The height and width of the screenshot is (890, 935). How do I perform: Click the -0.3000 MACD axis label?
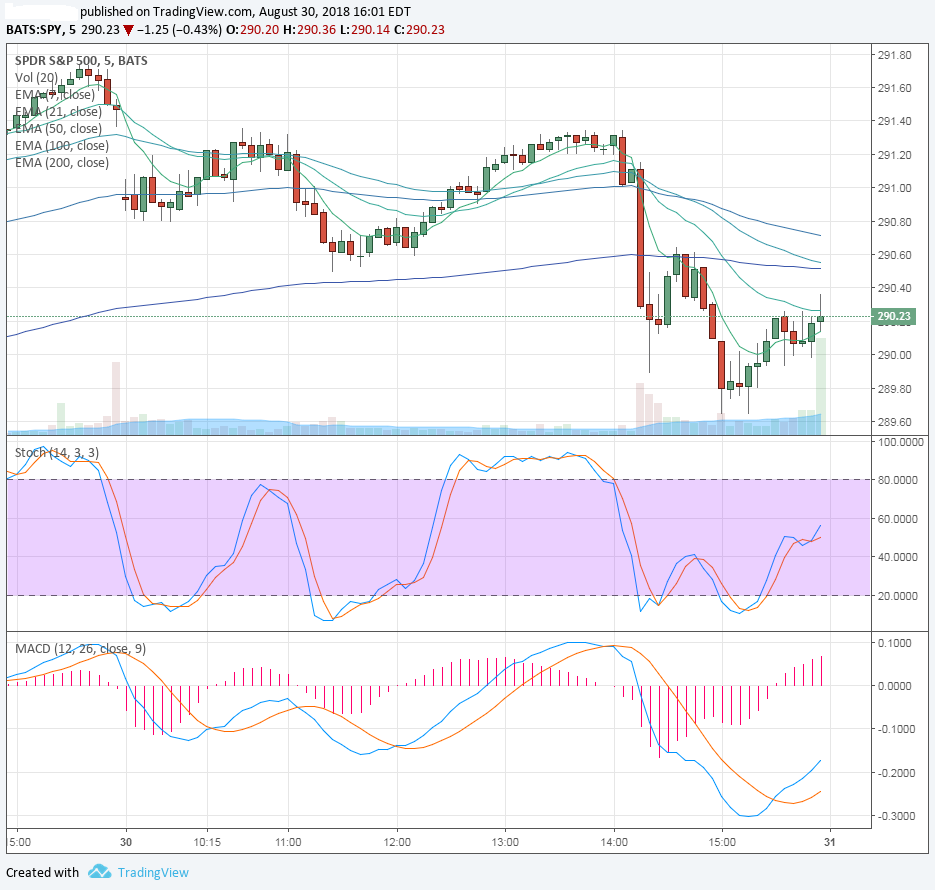click(x=894, y=816)
